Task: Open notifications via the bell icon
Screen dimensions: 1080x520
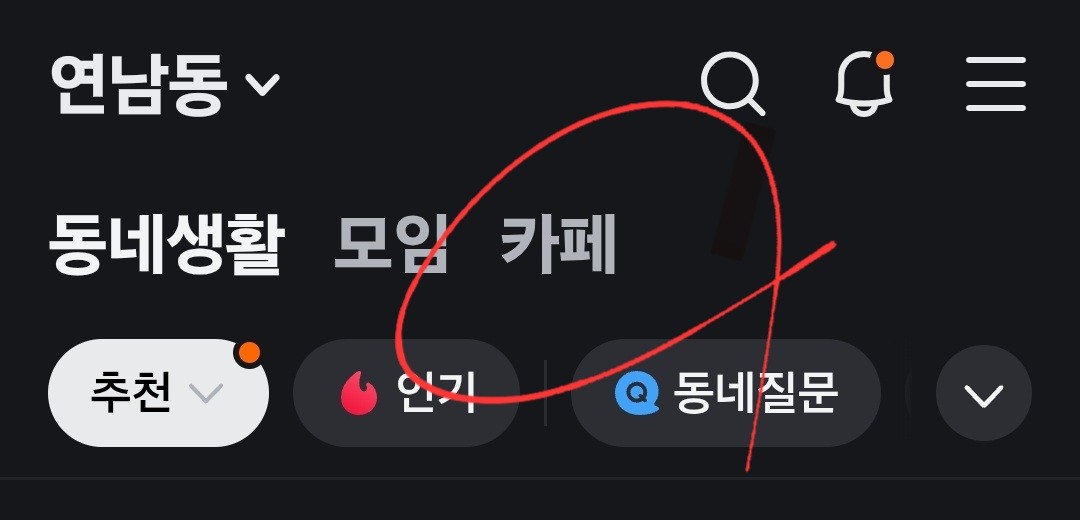Action: 864,85
